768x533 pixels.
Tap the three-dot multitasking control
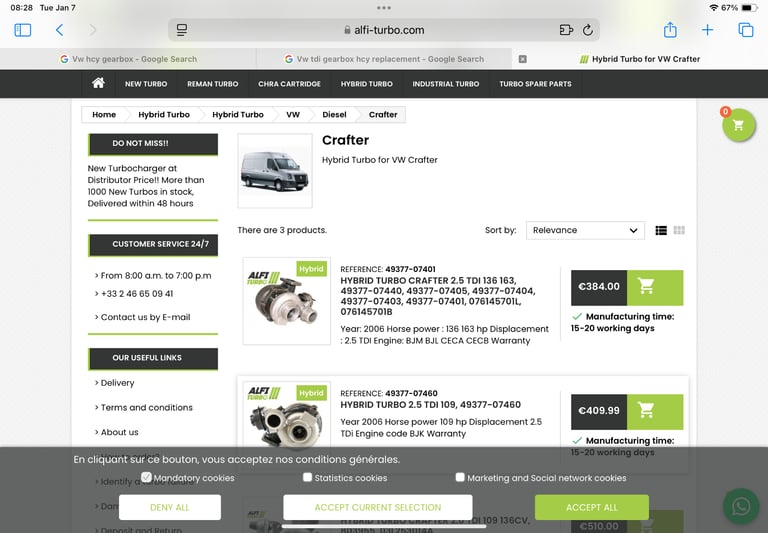(x=384, y=8)
